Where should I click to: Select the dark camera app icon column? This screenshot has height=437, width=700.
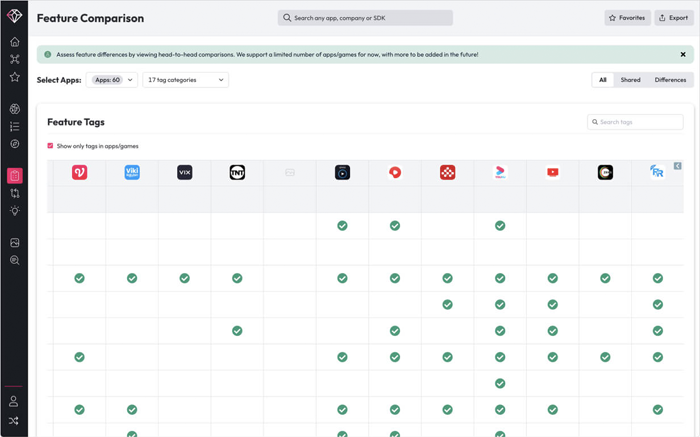[342, 172]
